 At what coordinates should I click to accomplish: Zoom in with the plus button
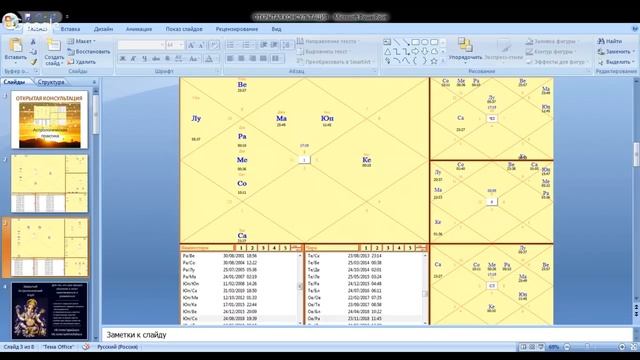tap(622, 347)
